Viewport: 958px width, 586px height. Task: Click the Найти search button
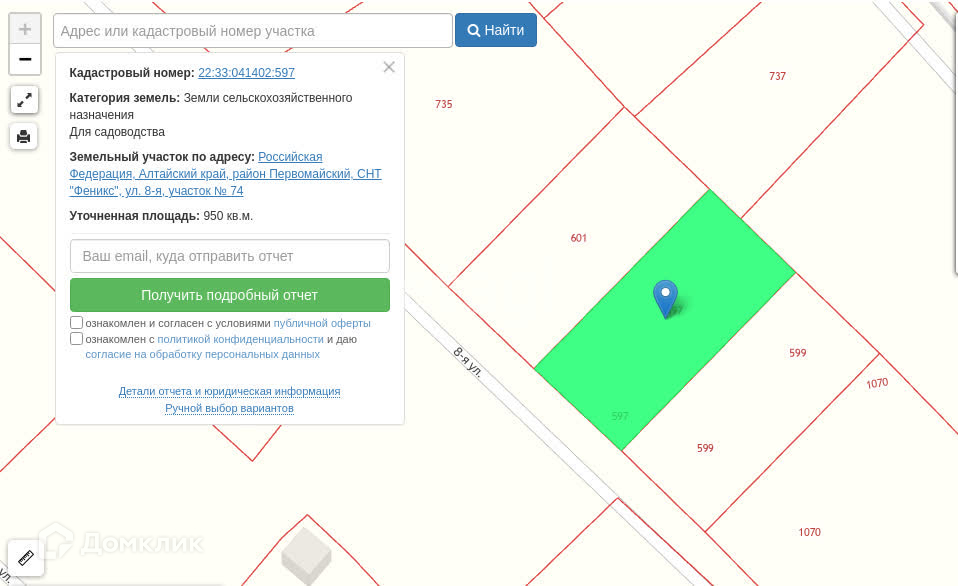pos(495,31)
